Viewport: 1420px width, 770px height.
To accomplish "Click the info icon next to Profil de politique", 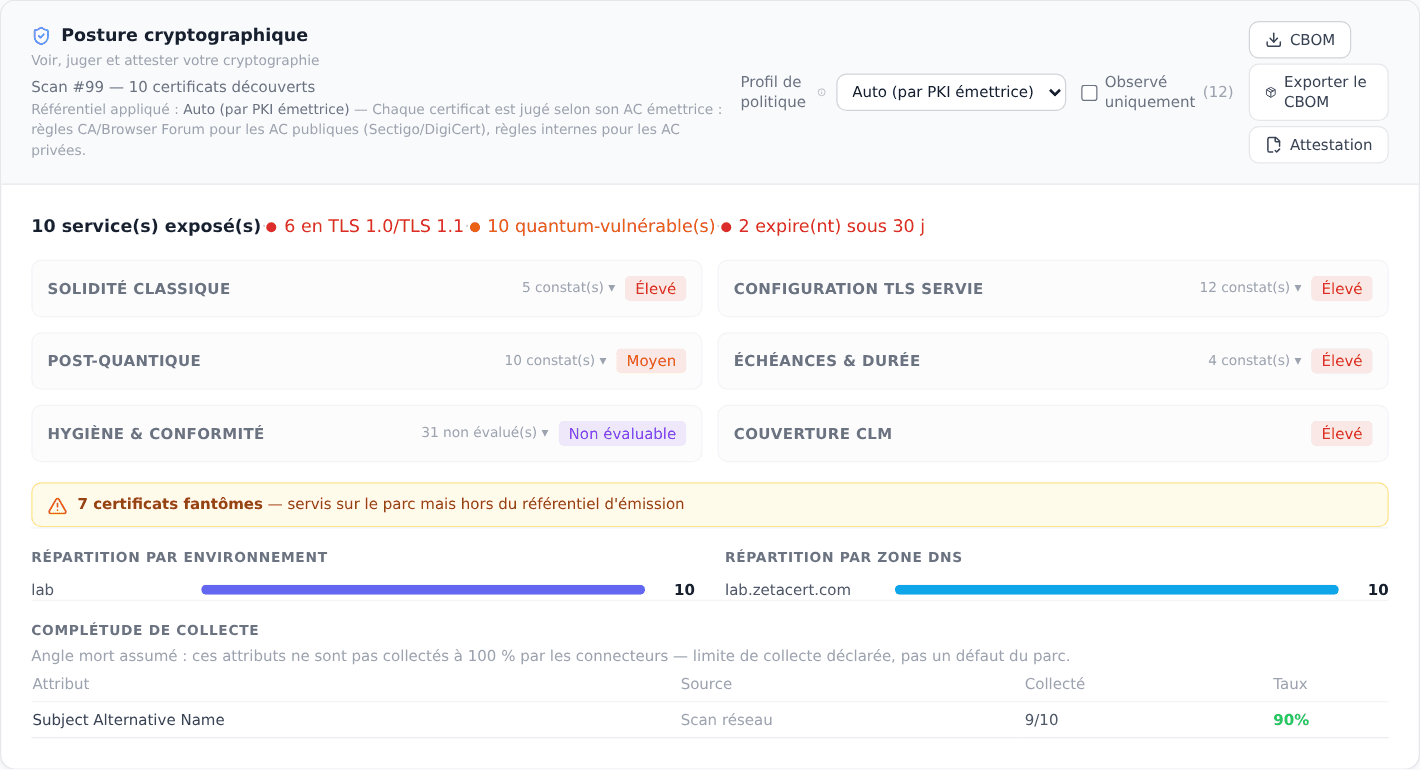I will pyautogui.click(x=822, y=92).
